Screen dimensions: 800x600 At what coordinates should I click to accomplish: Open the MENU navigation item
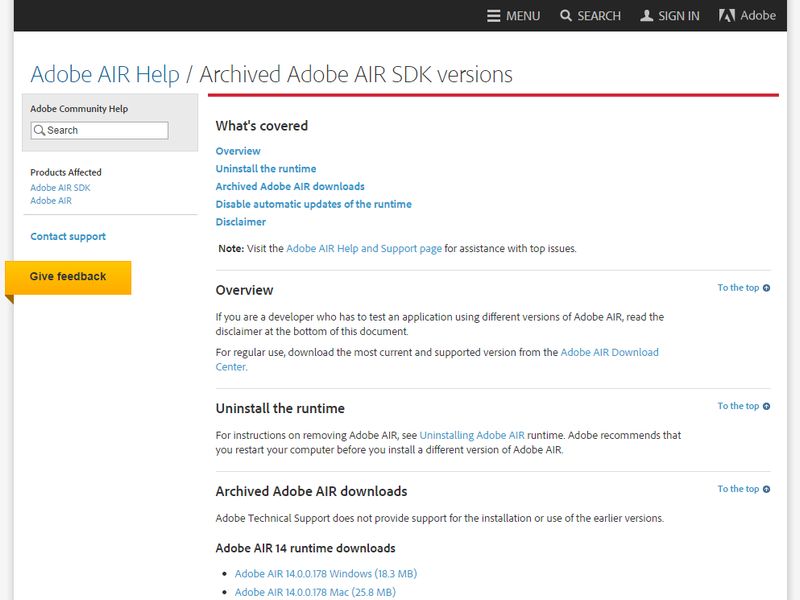tap(523, 16)
